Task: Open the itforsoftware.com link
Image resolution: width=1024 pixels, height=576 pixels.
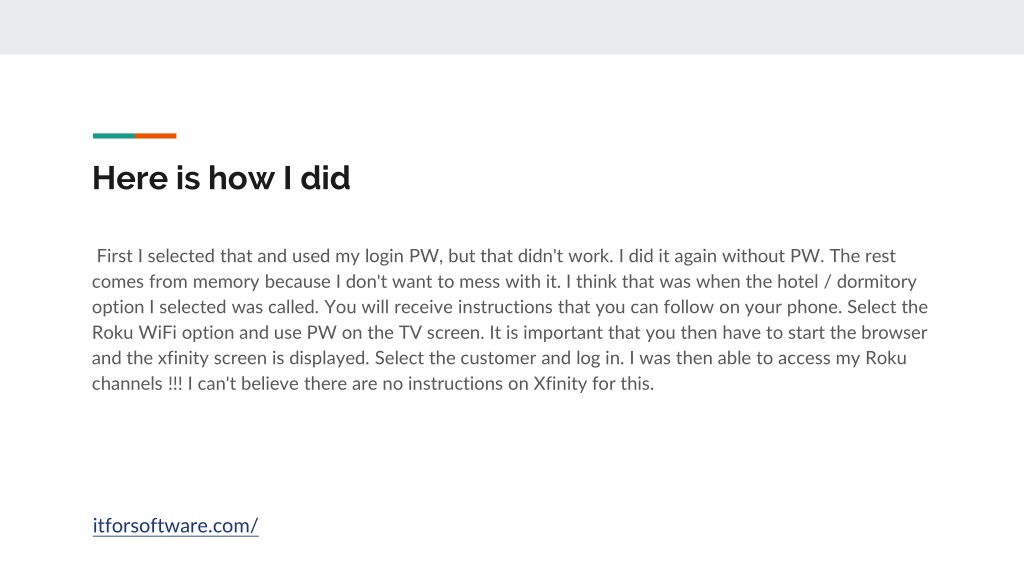Action: coord(175,526)
